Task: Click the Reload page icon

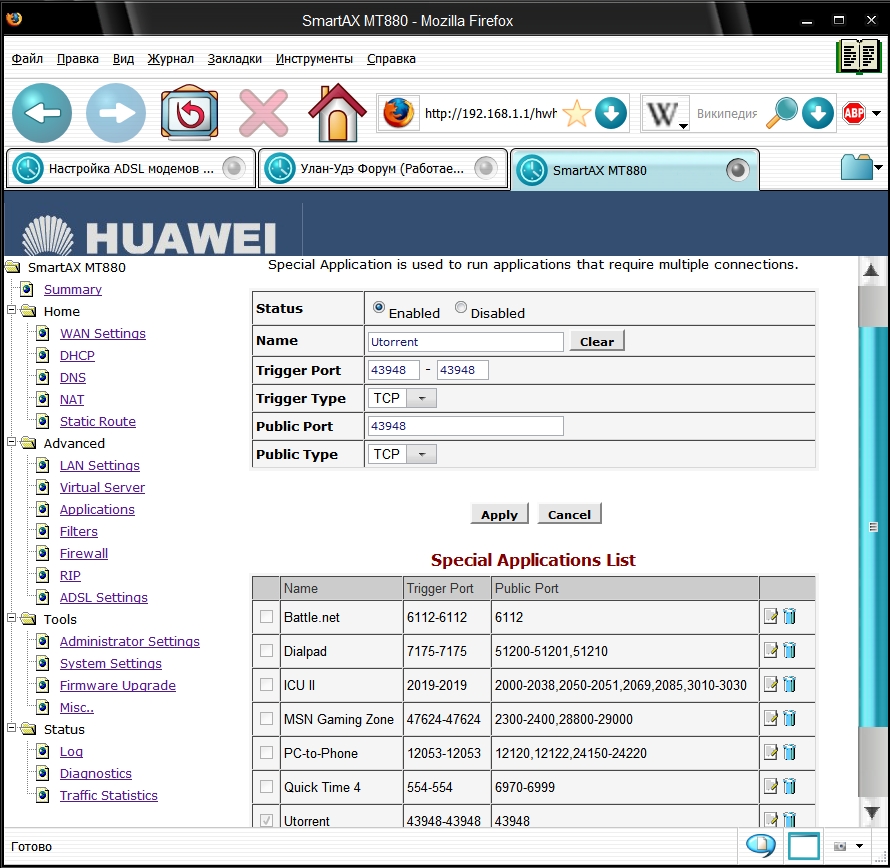Action: point(188,112)
